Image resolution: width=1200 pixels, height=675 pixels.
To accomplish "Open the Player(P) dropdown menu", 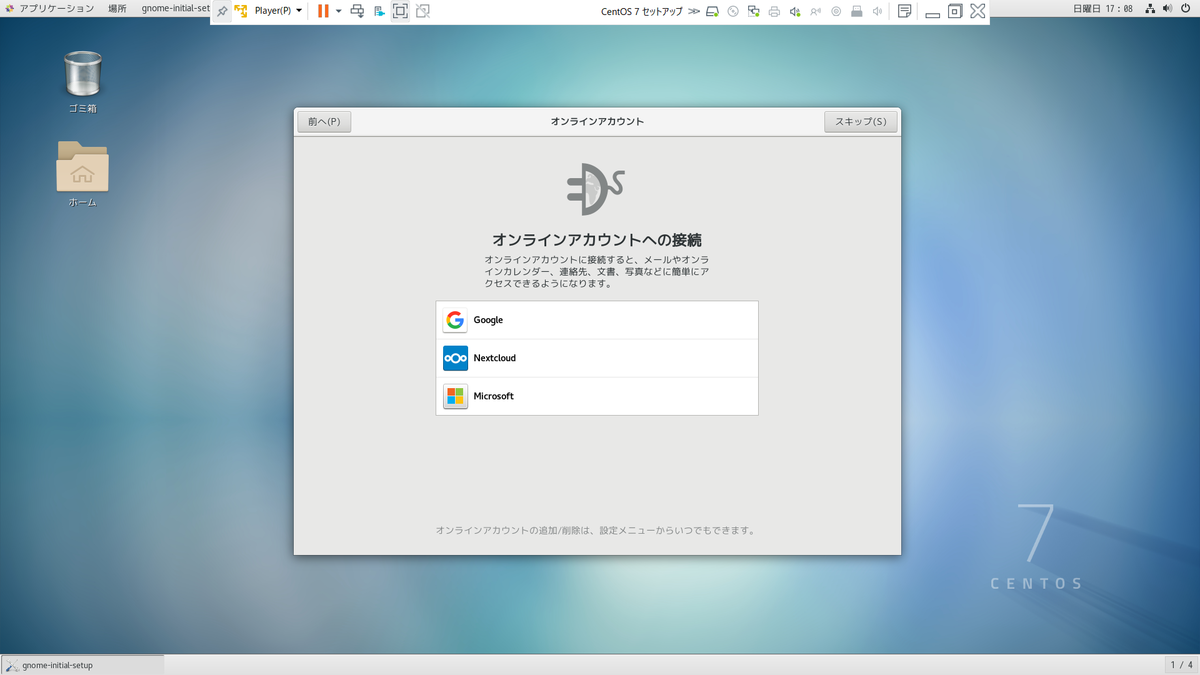I will tap(278, 11).
